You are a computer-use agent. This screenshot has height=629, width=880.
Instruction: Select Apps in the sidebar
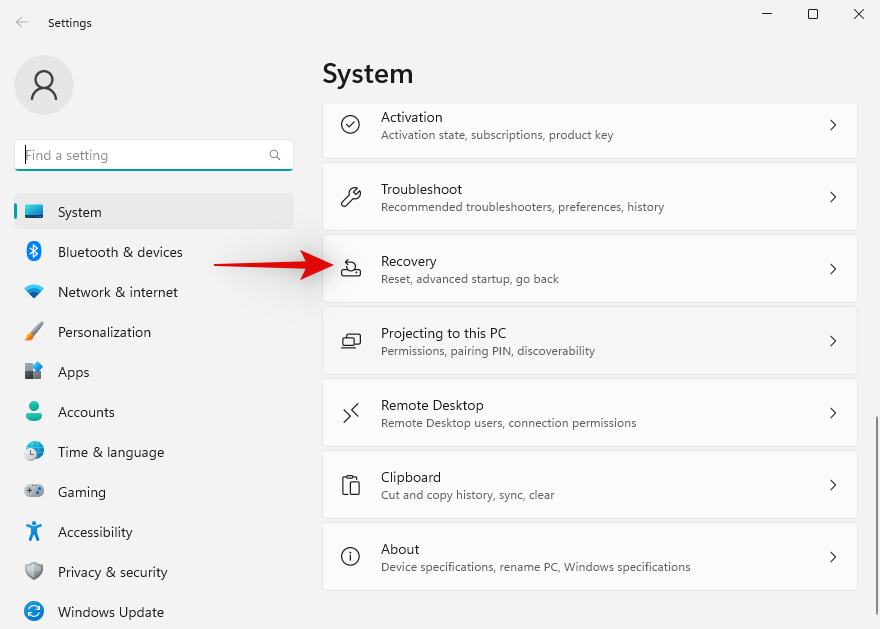tap(74, 372)
